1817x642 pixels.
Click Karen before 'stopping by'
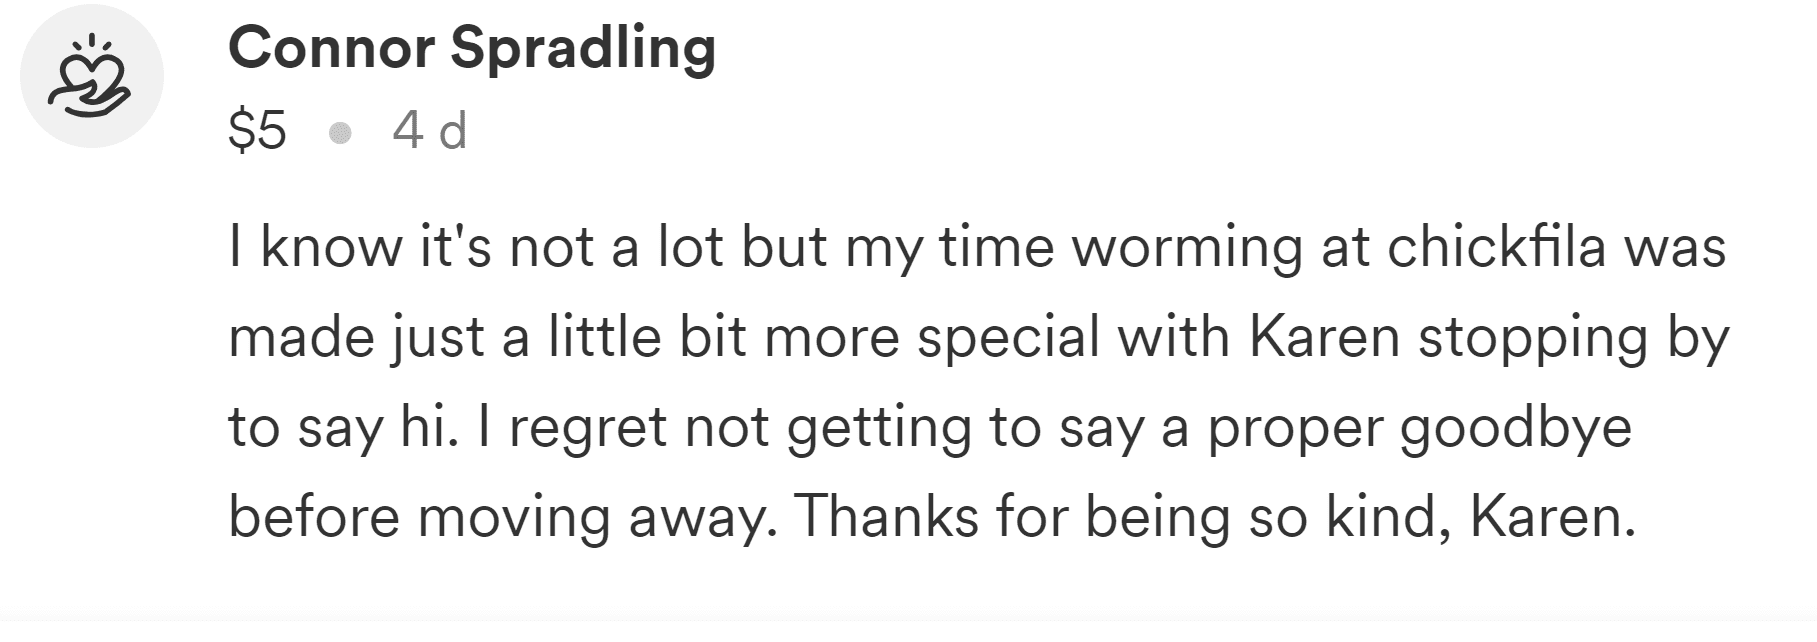(1324, 337)
